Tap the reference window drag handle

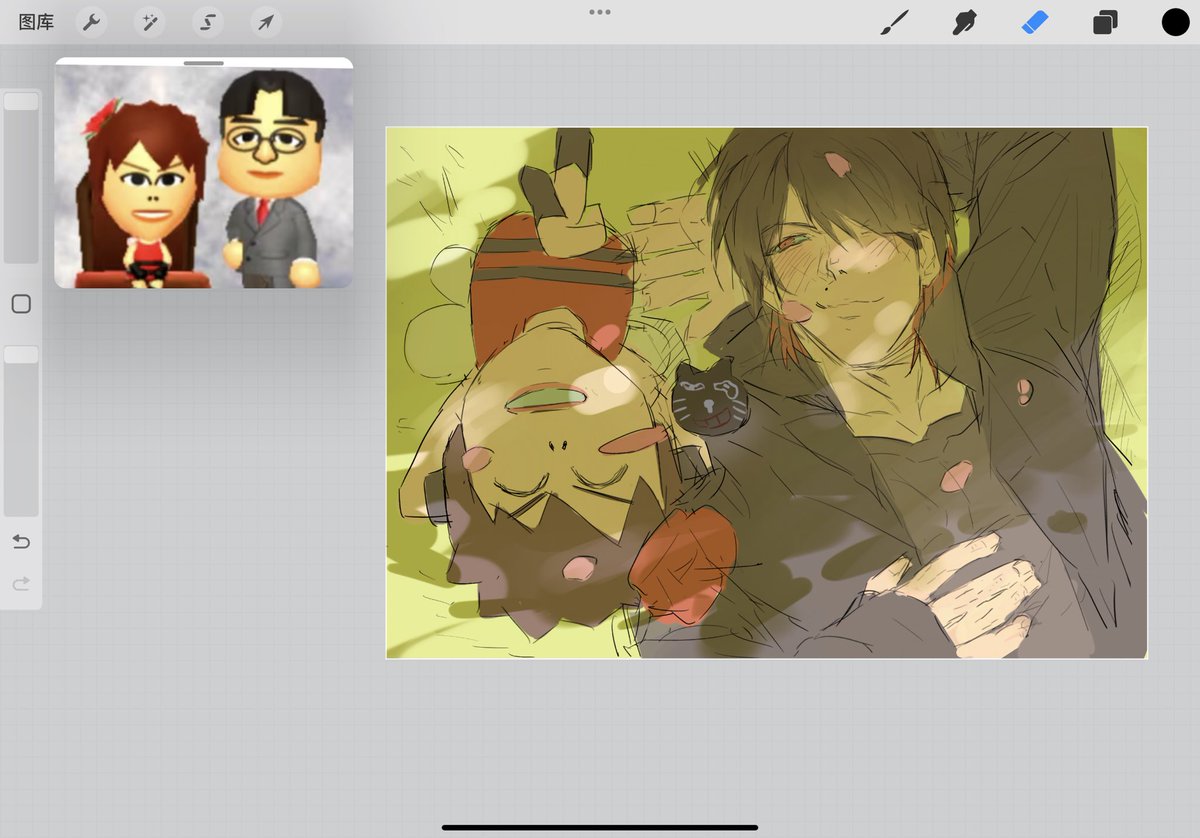204,63
